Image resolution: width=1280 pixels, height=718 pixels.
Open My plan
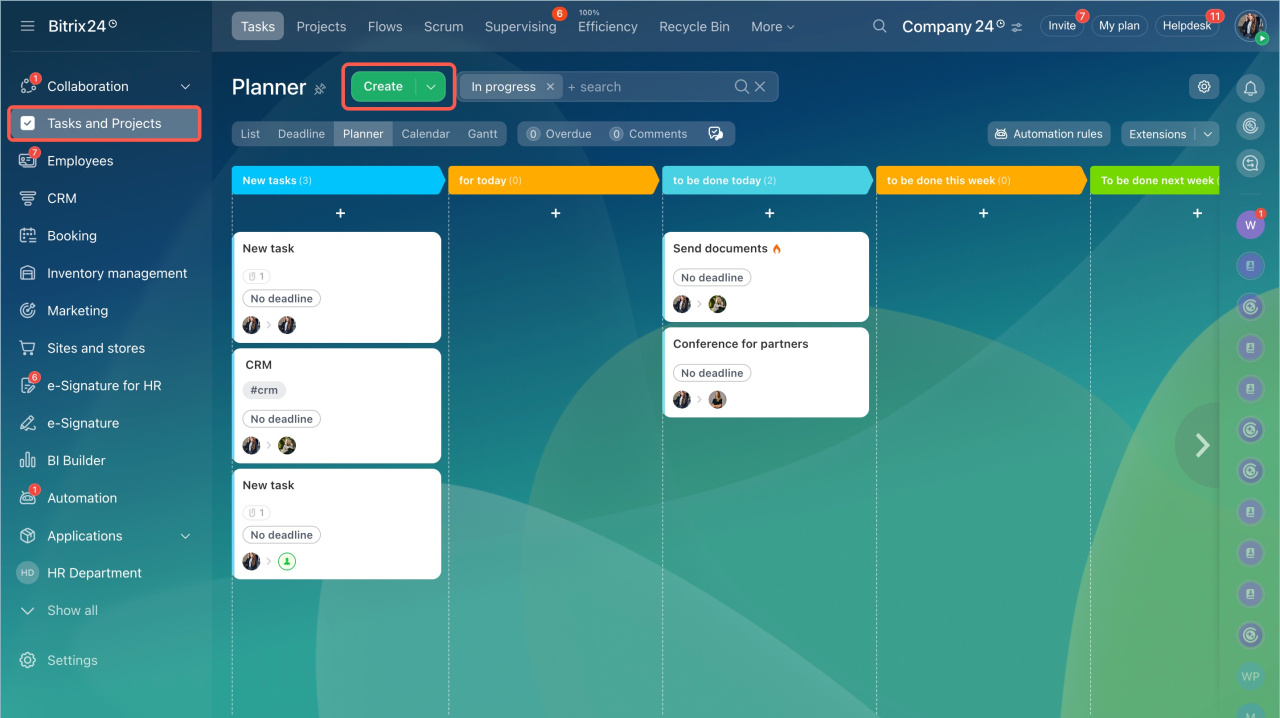click(1119, 26)
